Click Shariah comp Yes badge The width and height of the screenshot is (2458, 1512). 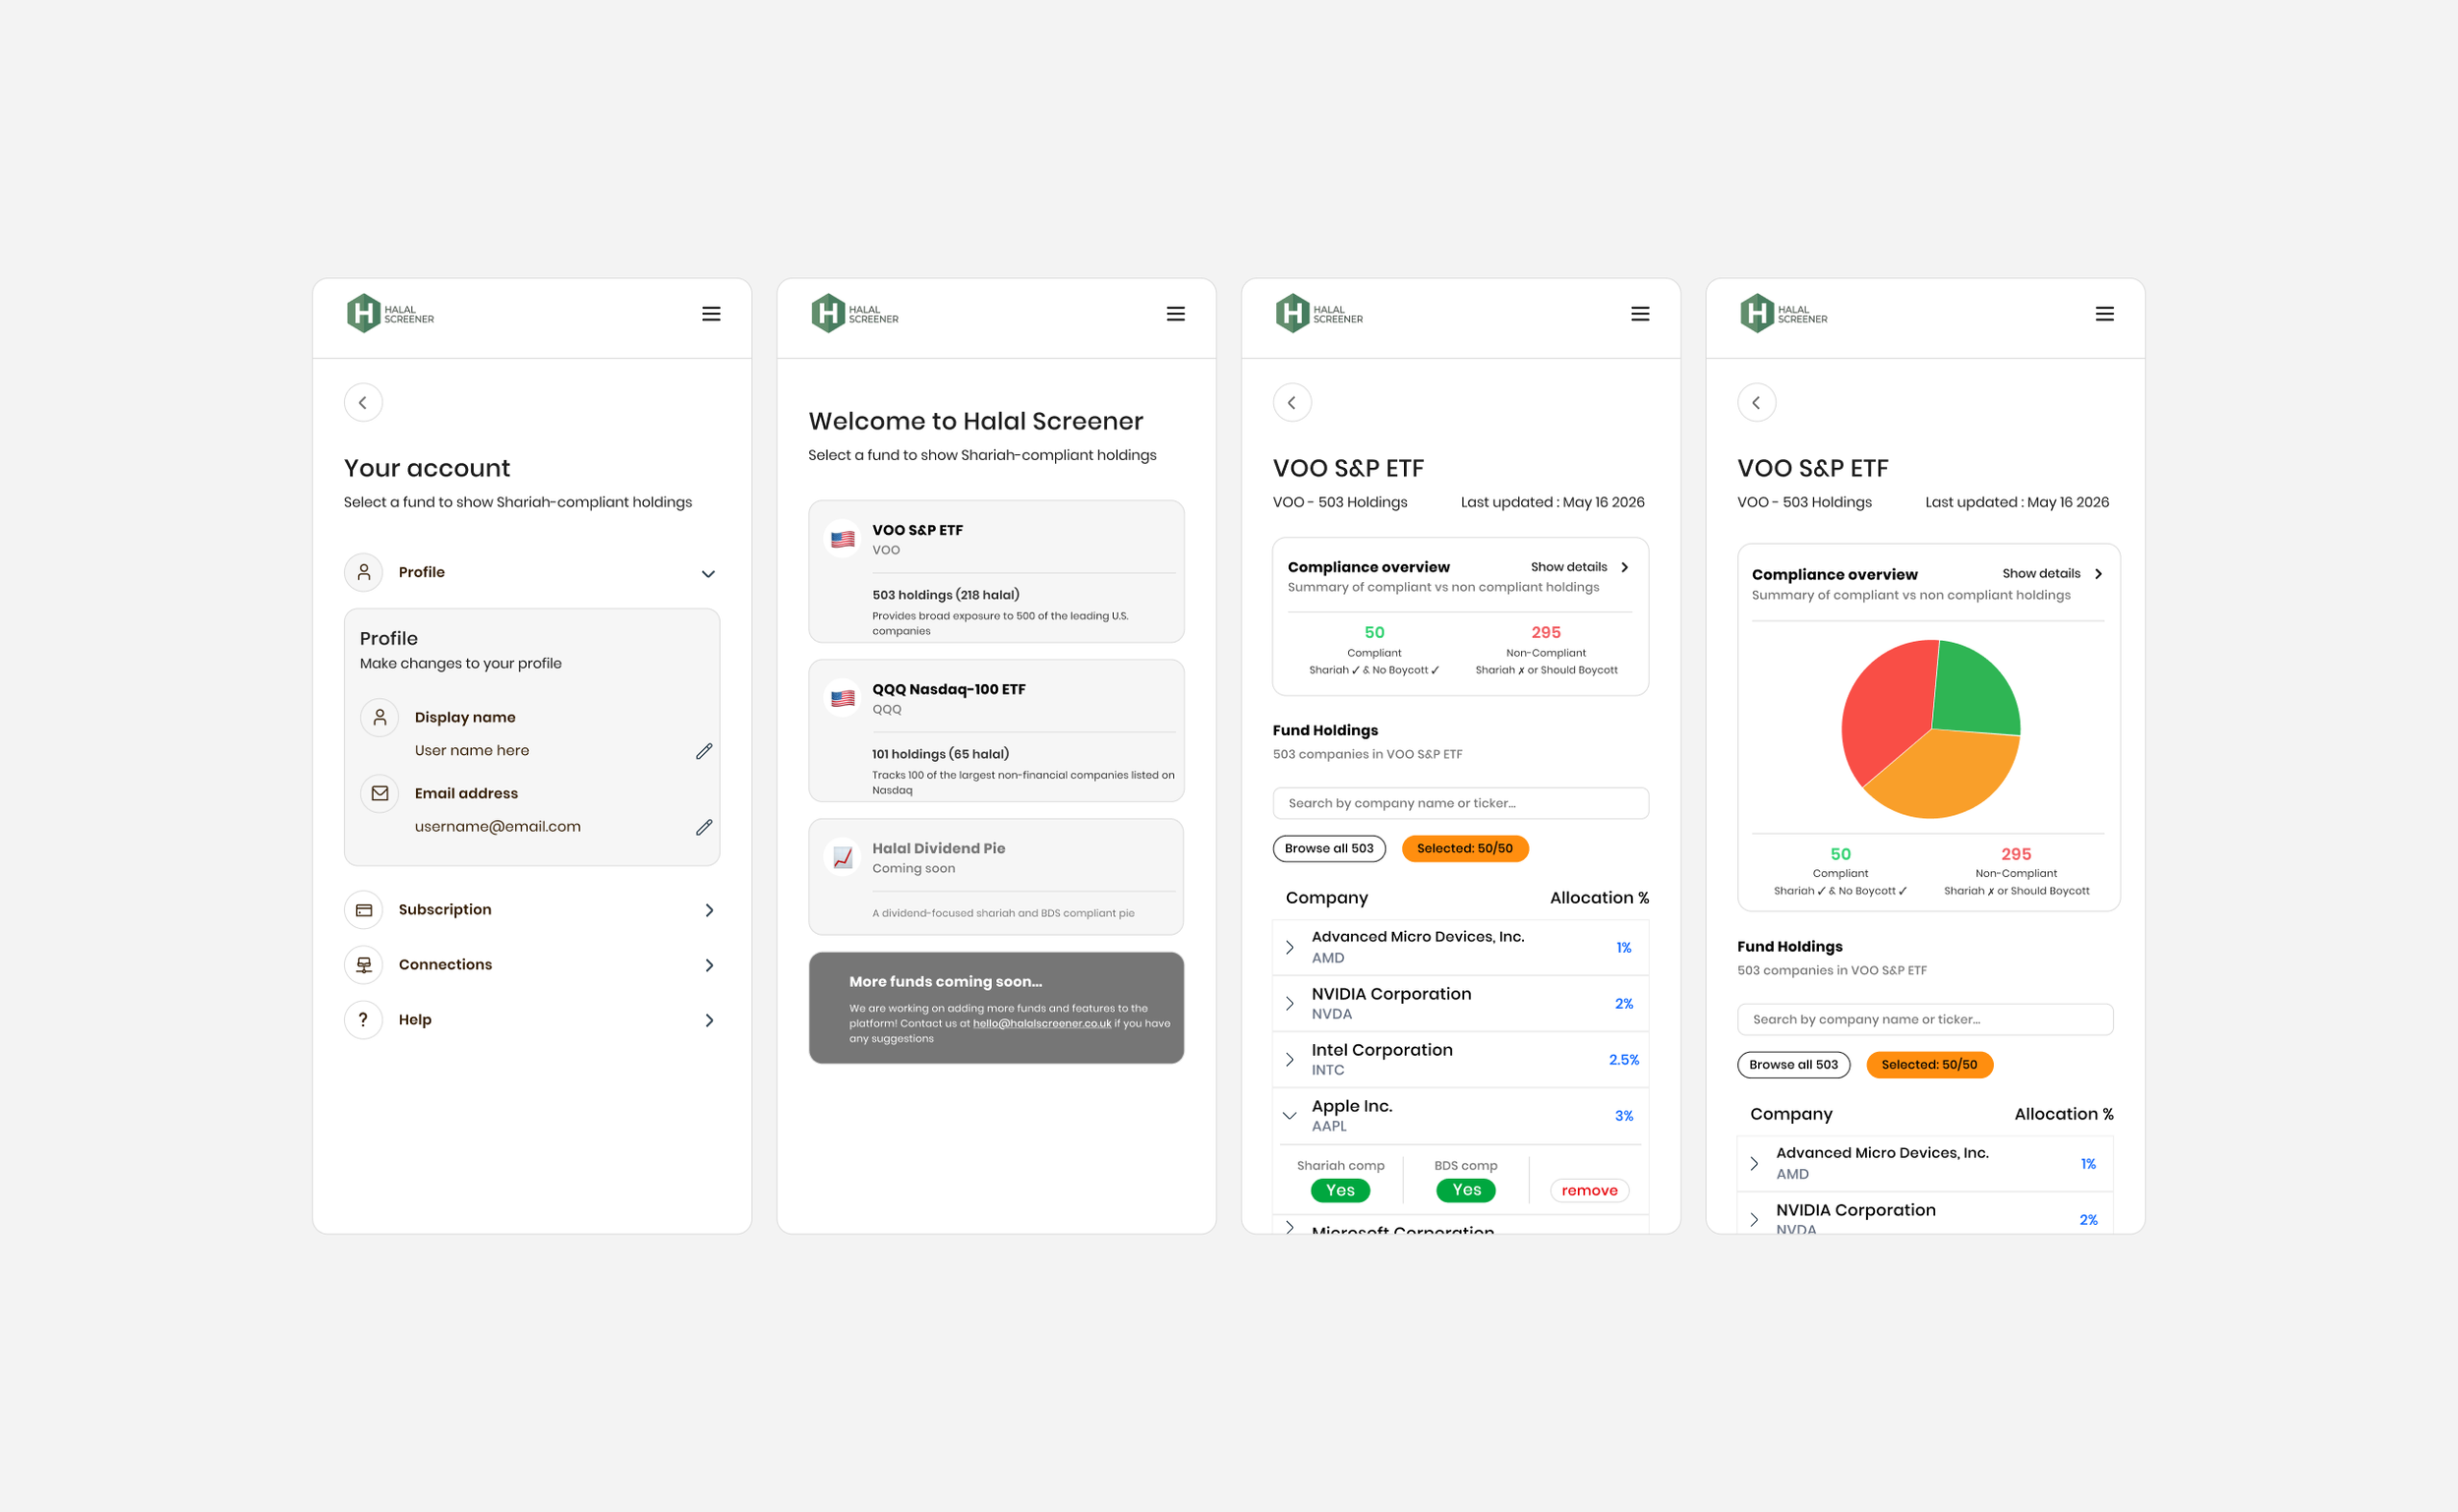(1340, 1190)
